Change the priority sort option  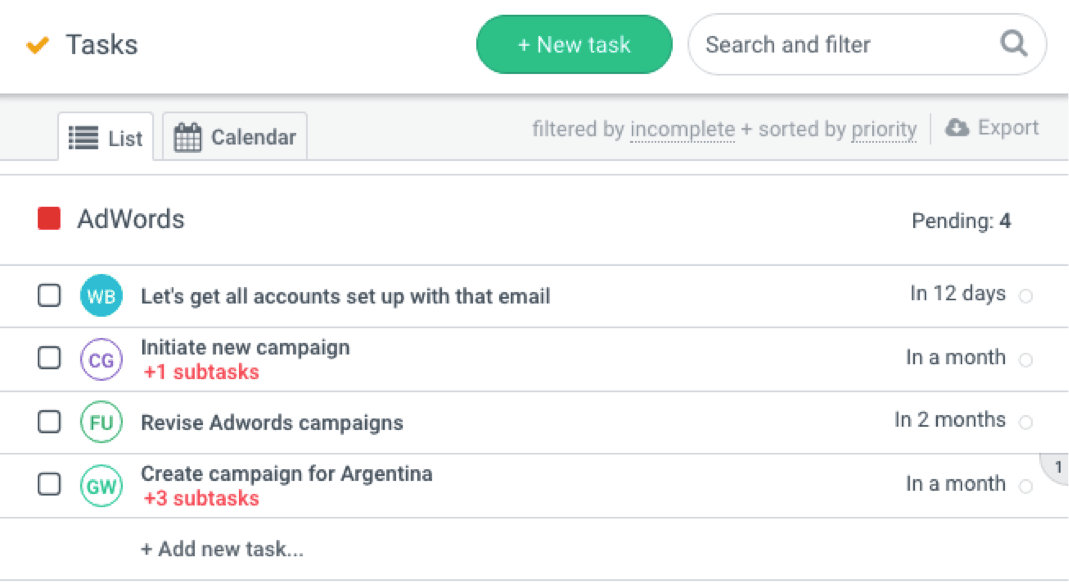click(x=884, y=129)
